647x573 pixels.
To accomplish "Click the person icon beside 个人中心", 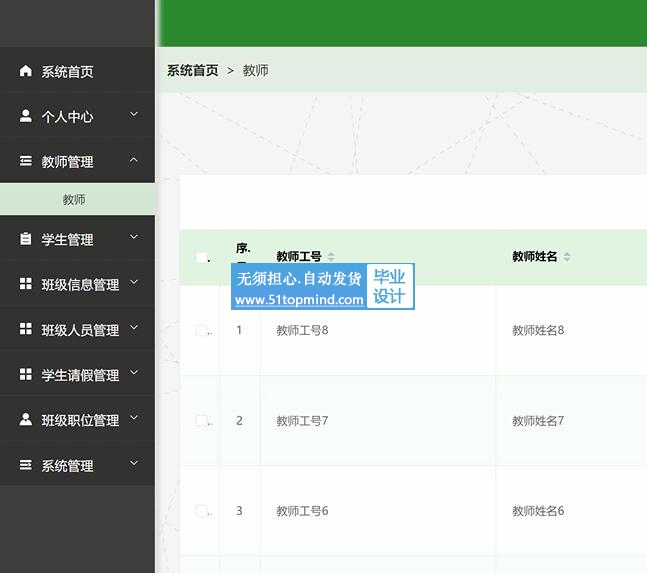I will (26, 116).
